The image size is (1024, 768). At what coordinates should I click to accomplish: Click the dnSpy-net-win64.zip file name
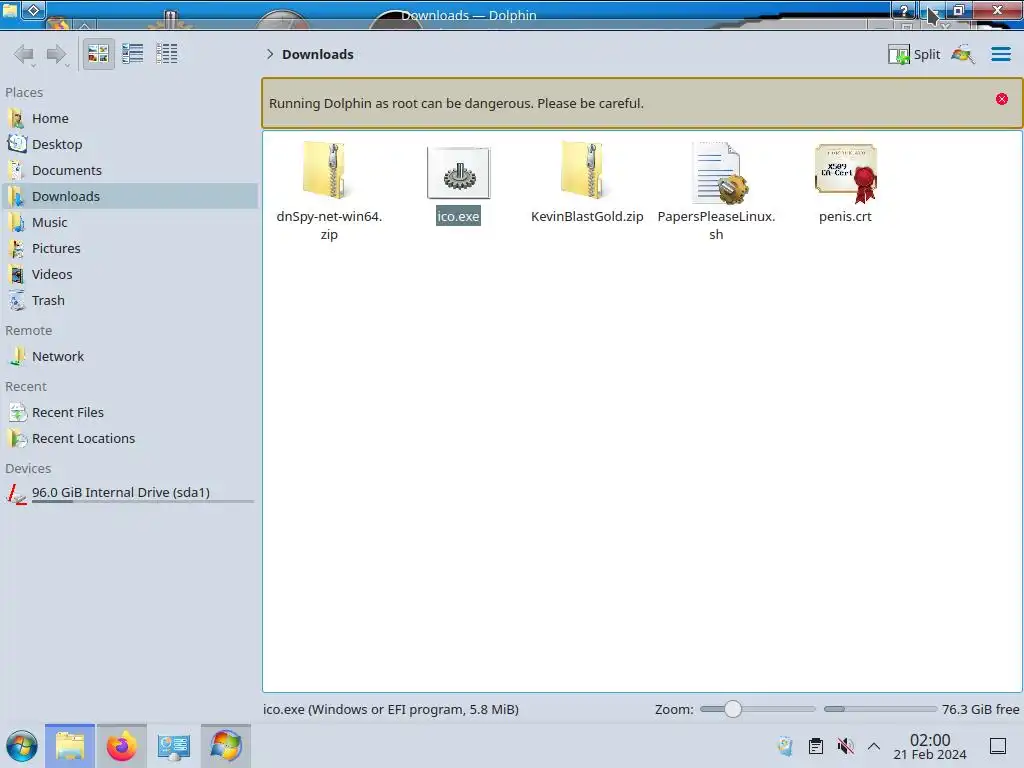point(329,225)
